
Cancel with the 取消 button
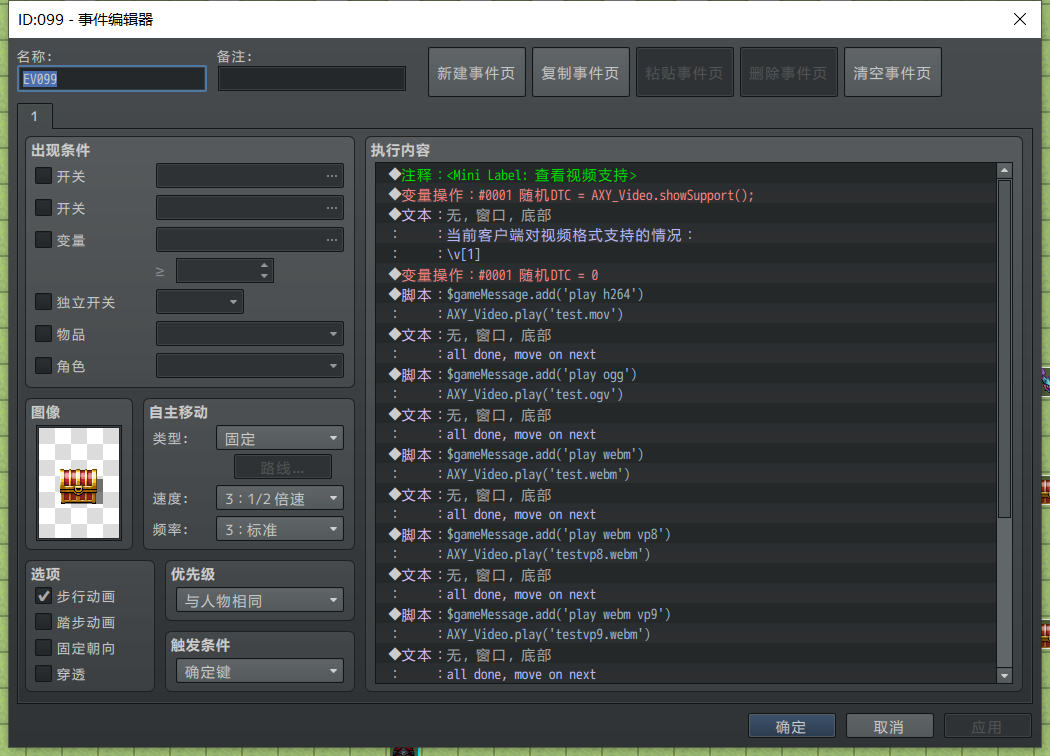(x=889, y=727)
